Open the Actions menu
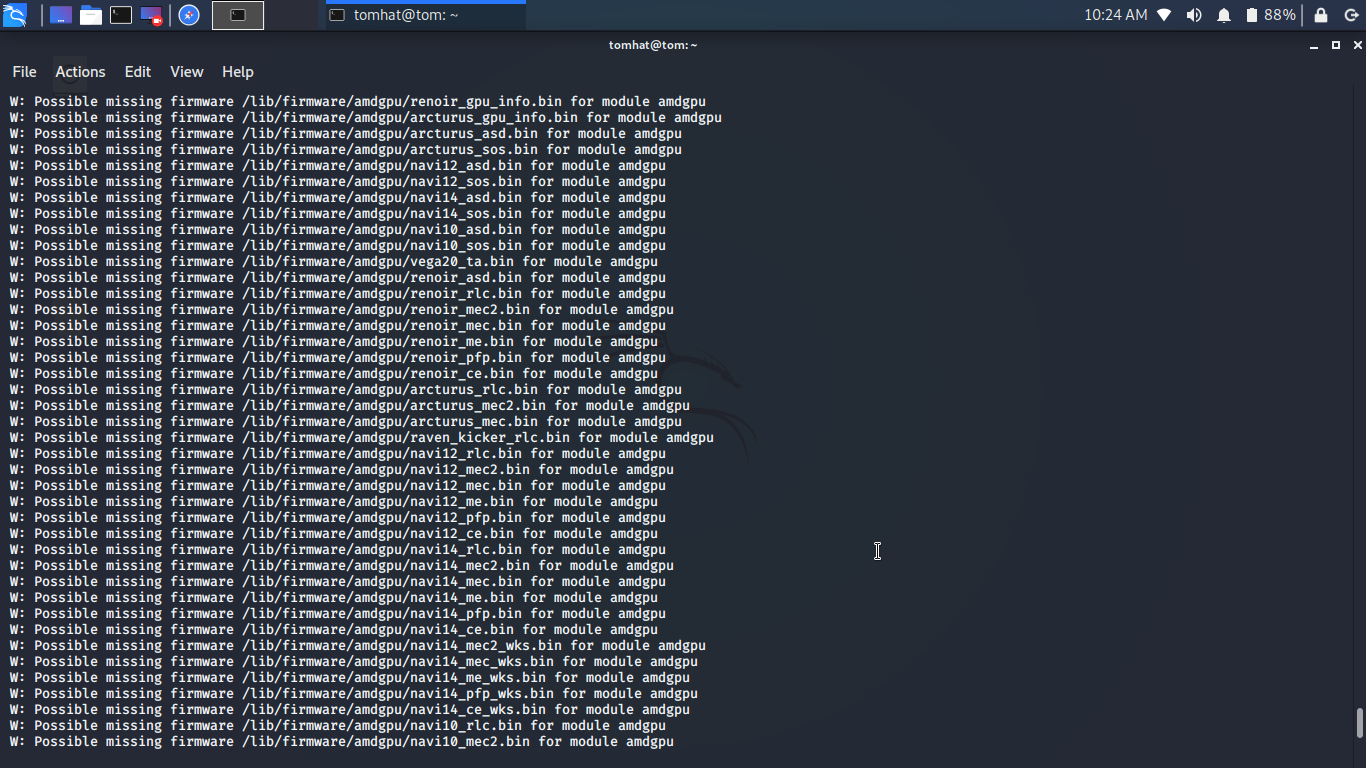Viewport: 1366px width, 768px height. [80, 72]
